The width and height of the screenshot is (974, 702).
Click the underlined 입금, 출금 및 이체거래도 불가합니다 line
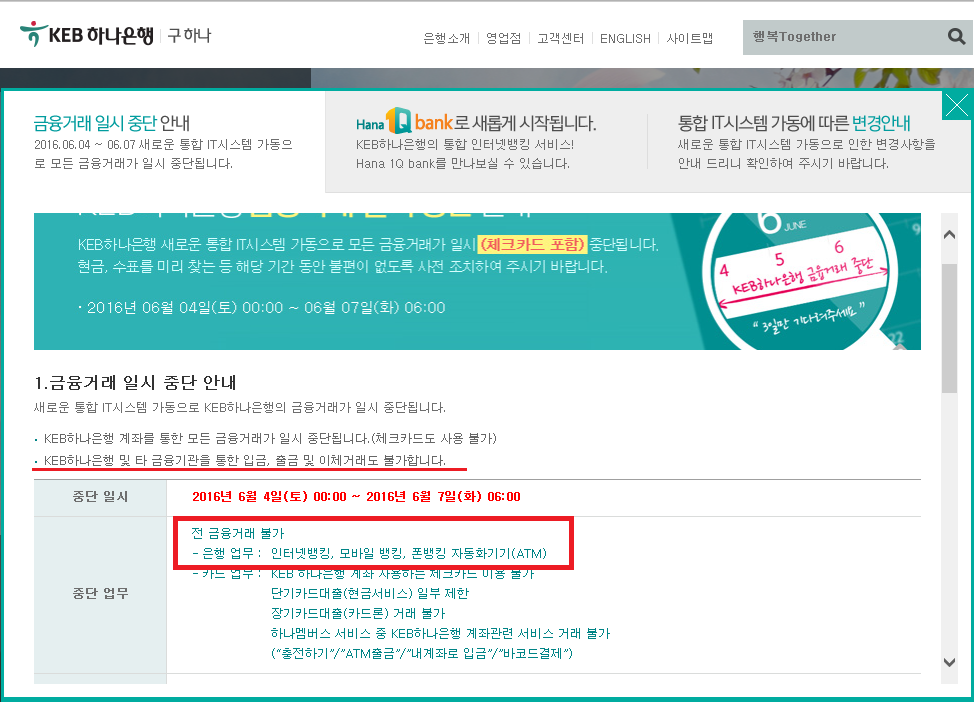pyautogui.click(x=245, y=460)
